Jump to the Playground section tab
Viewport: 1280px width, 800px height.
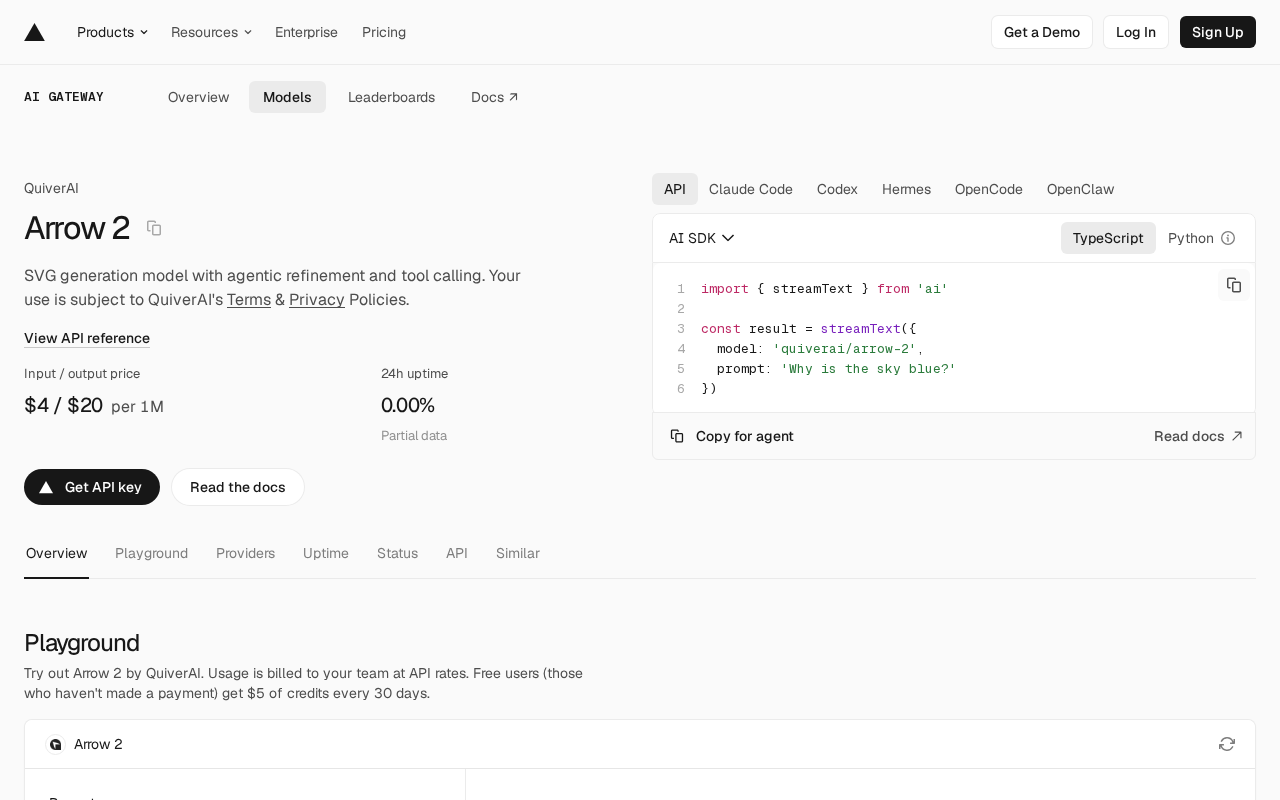[x=151, y=553]
